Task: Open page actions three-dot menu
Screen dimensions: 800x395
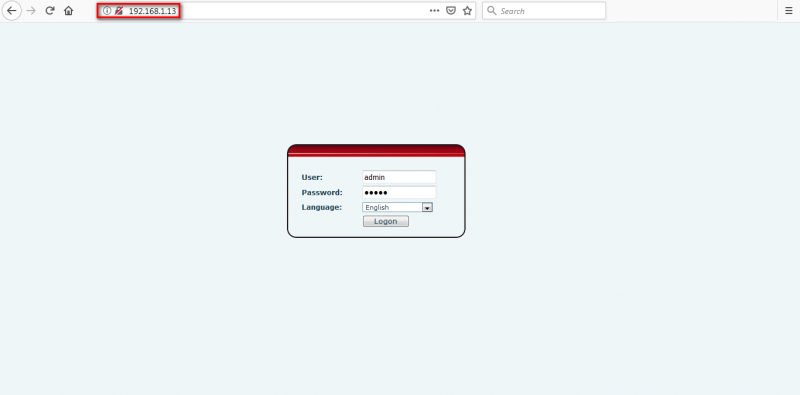Action: click(x=434, y=11)
